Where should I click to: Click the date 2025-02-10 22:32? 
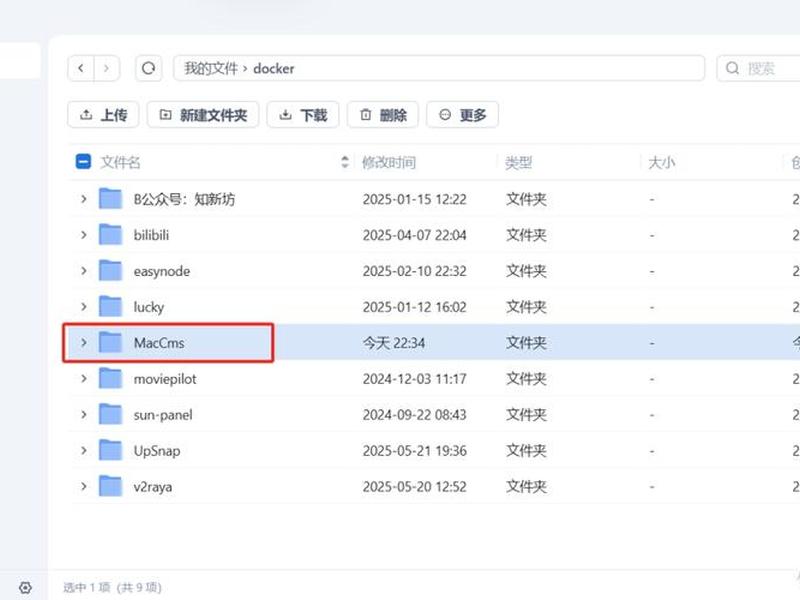pyautogui.click(x=414, y=271)
